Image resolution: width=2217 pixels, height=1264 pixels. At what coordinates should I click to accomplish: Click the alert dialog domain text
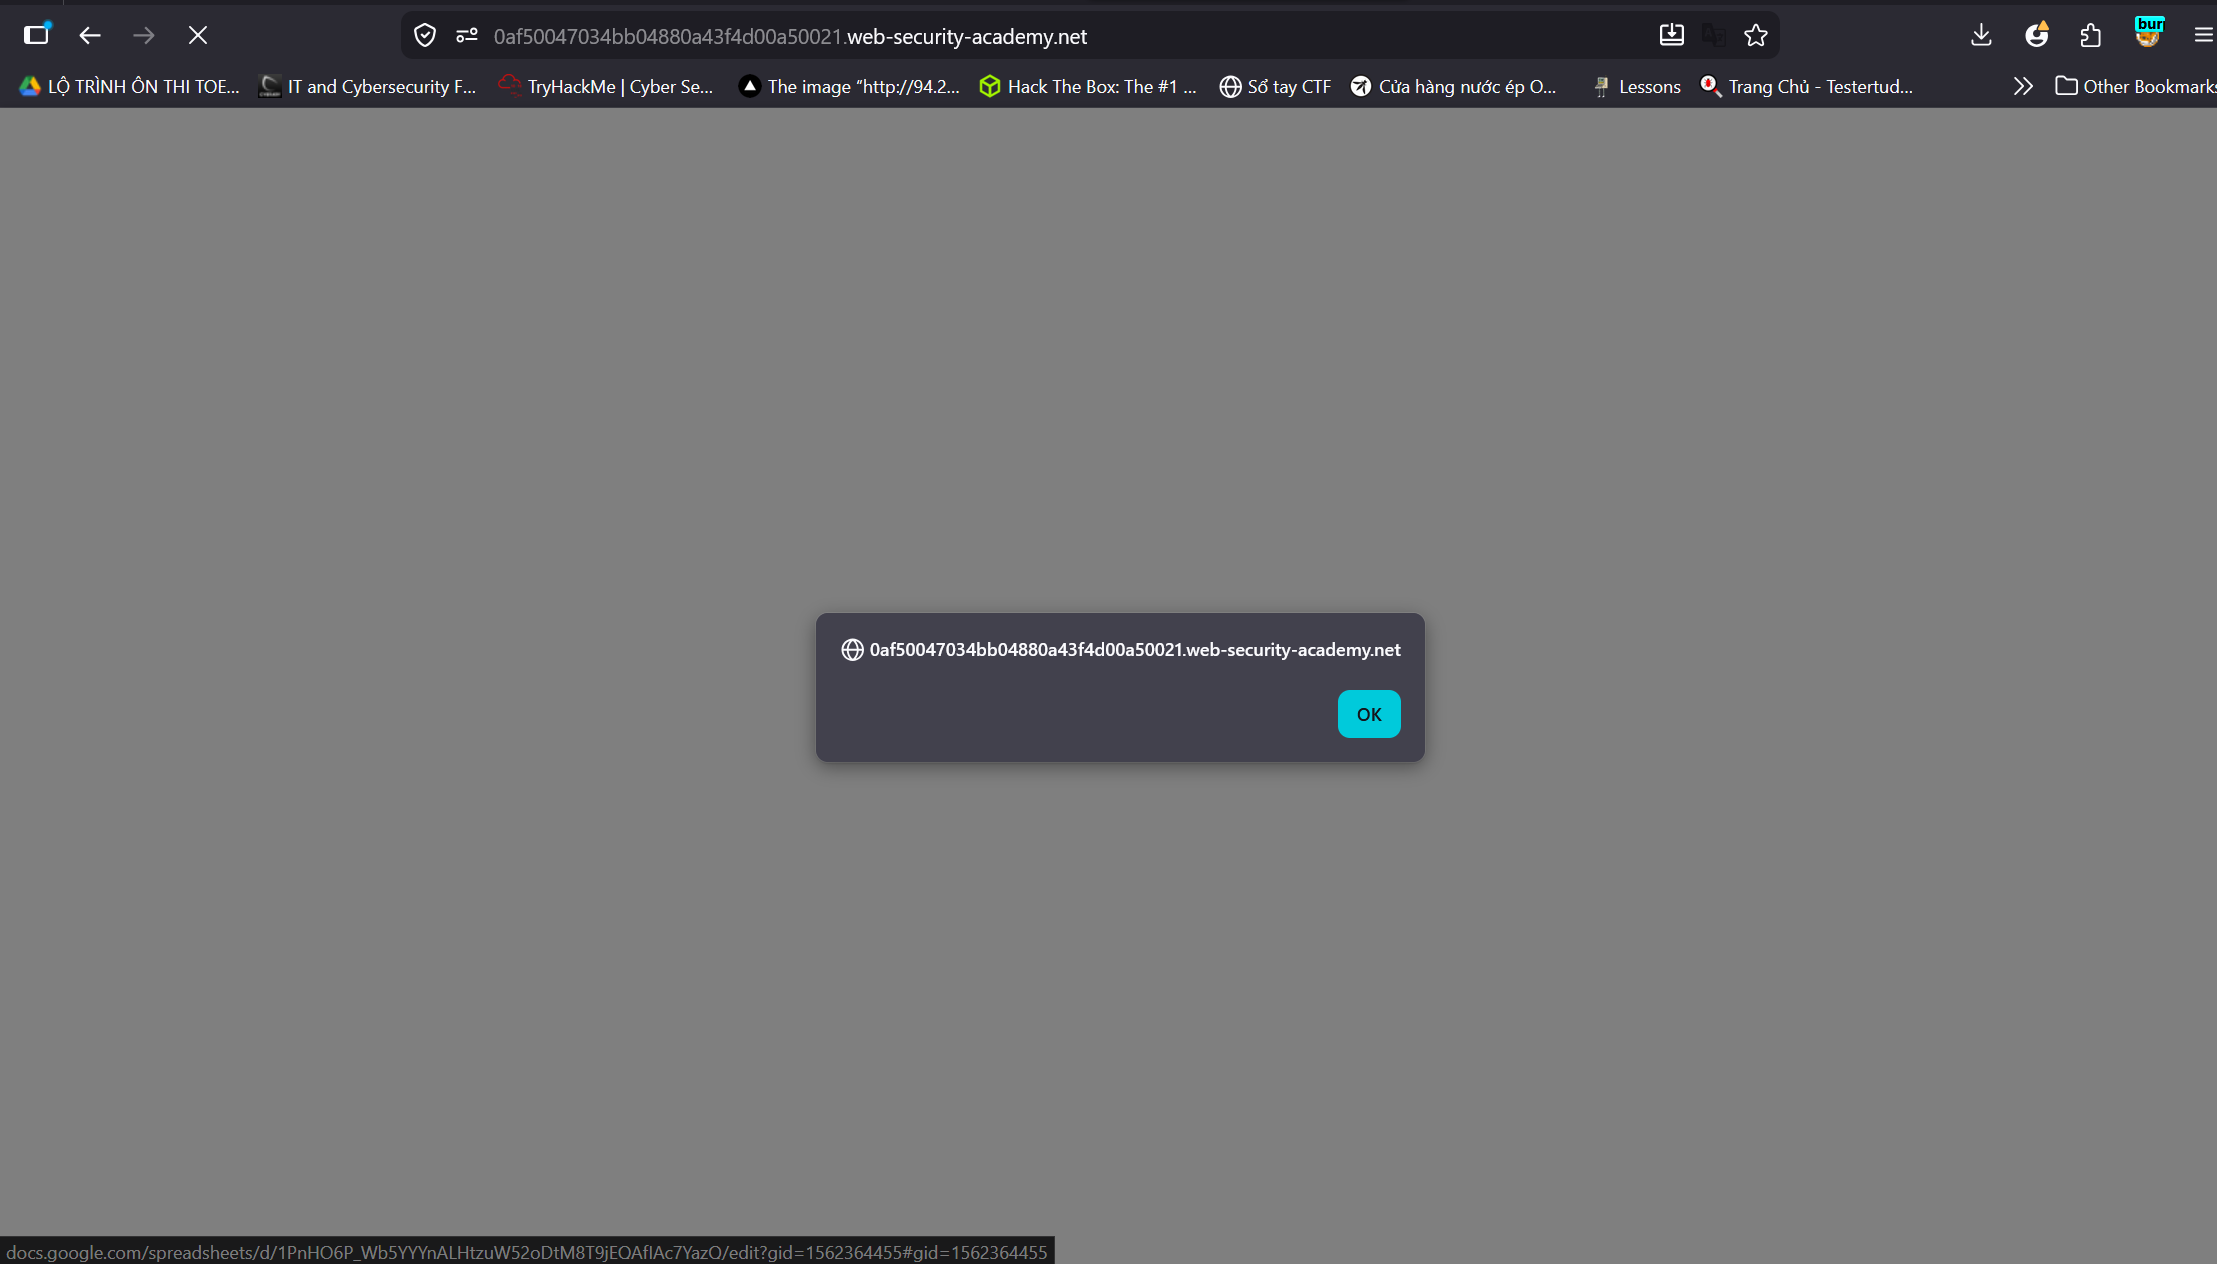1135,650
